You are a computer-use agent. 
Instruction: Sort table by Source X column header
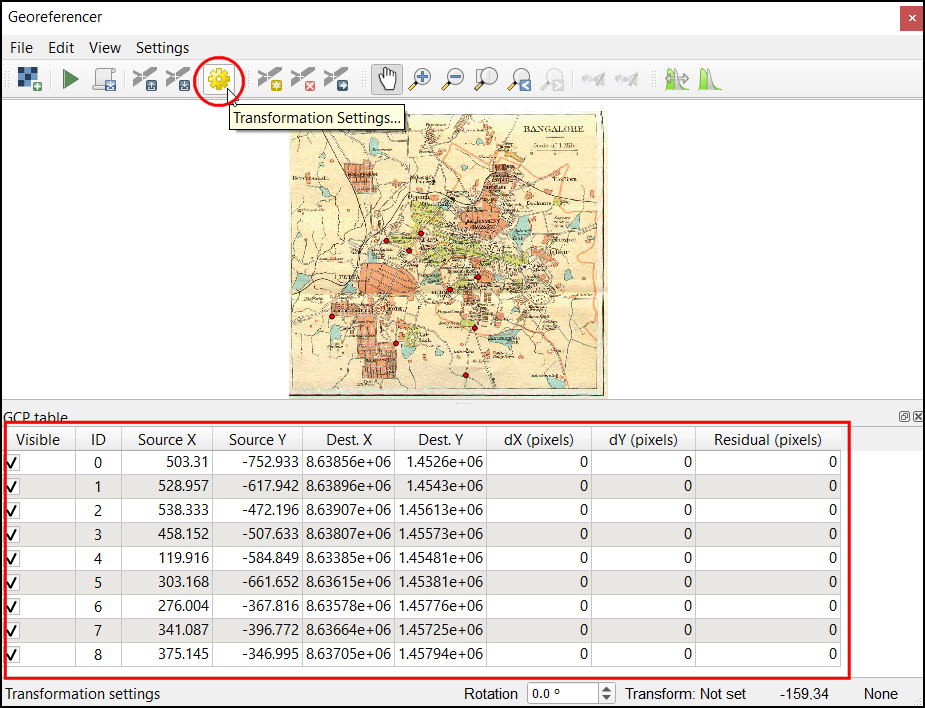[167, 440]
